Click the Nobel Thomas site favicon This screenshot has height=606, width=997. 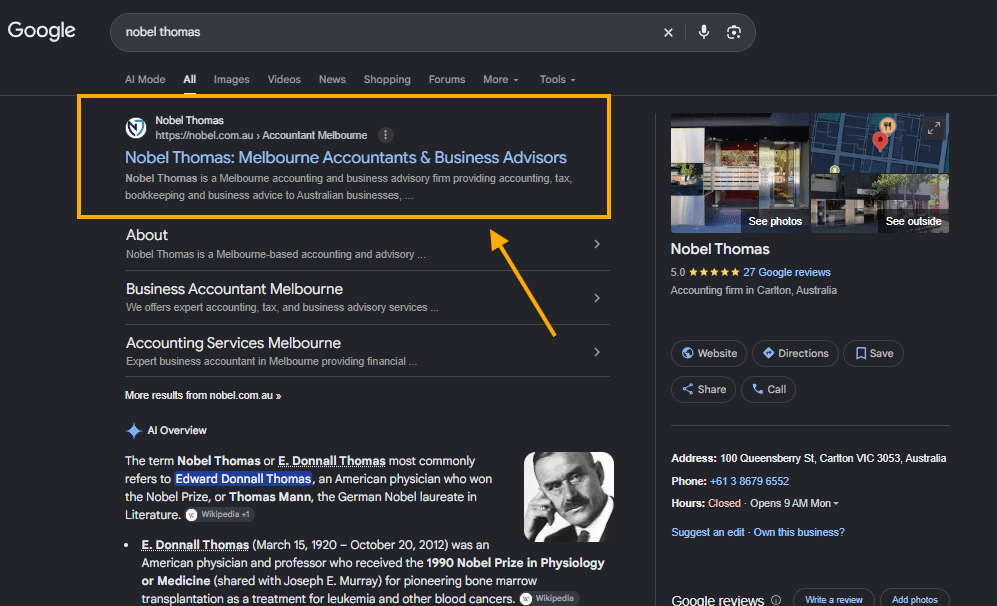pyautogui.click(x=135, y=128)
